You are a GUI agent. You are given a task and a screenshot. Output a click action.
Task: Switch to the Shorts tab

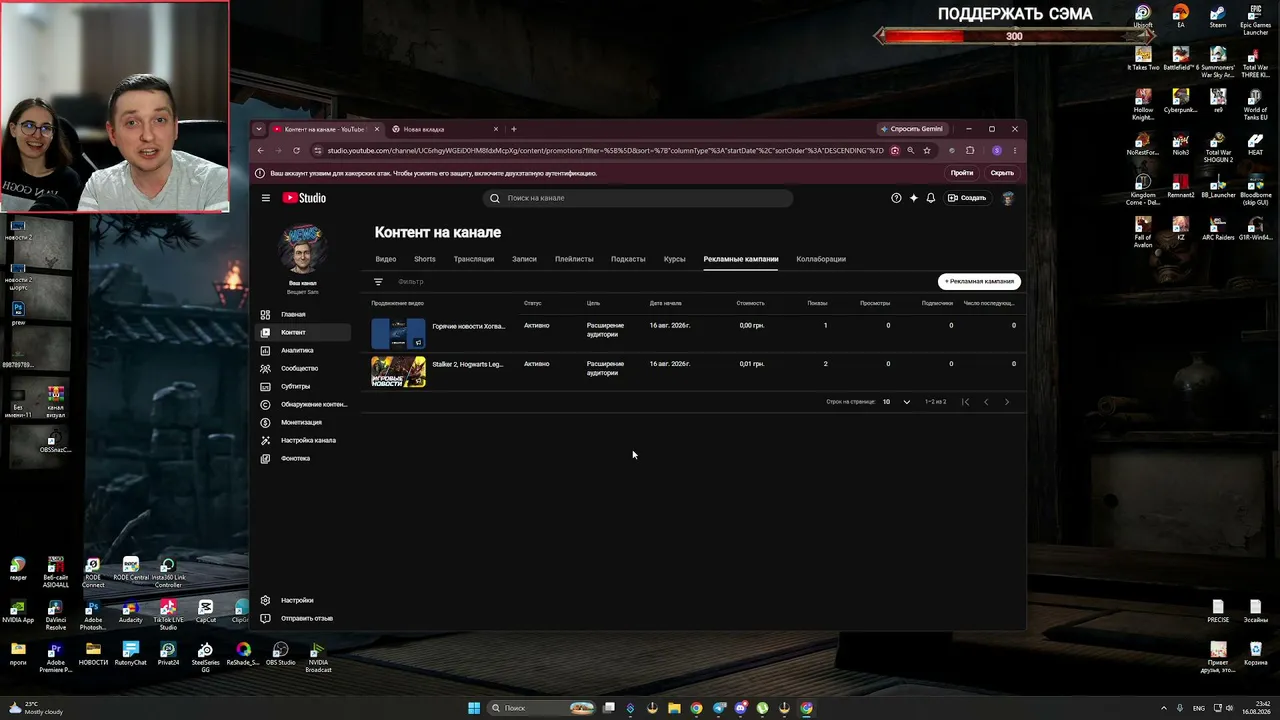click(x=425, y=259)
